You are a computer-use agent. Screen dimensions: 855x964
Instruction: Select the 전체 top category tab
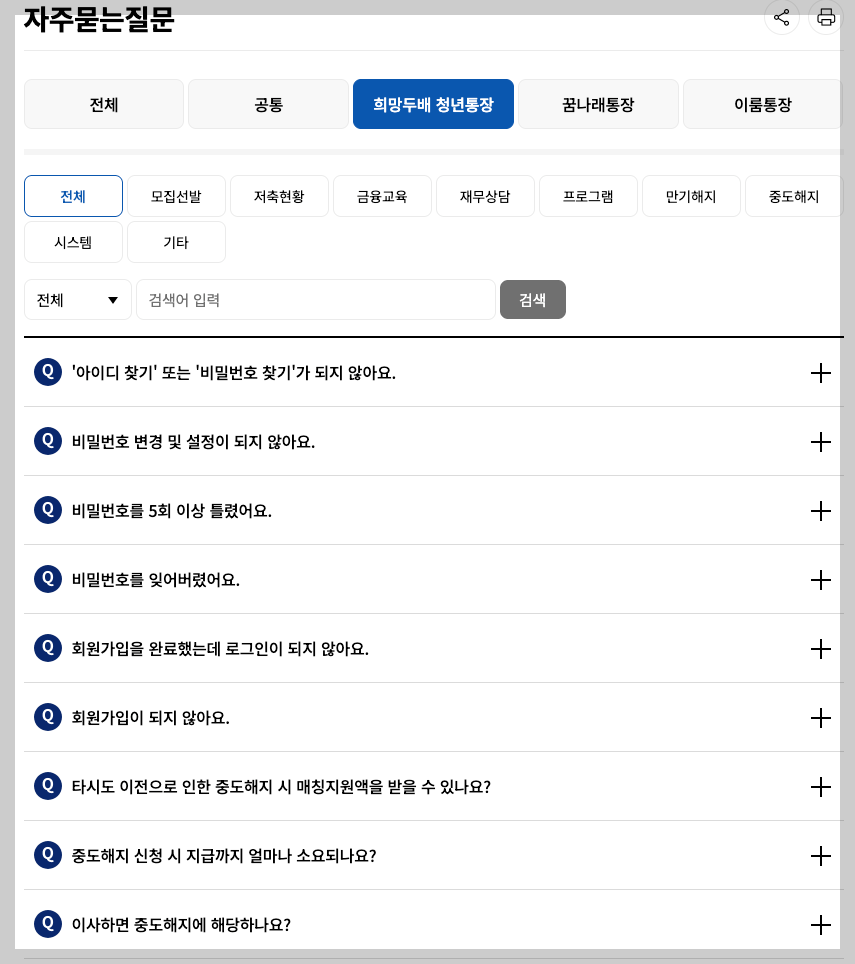tap(104, 104)
